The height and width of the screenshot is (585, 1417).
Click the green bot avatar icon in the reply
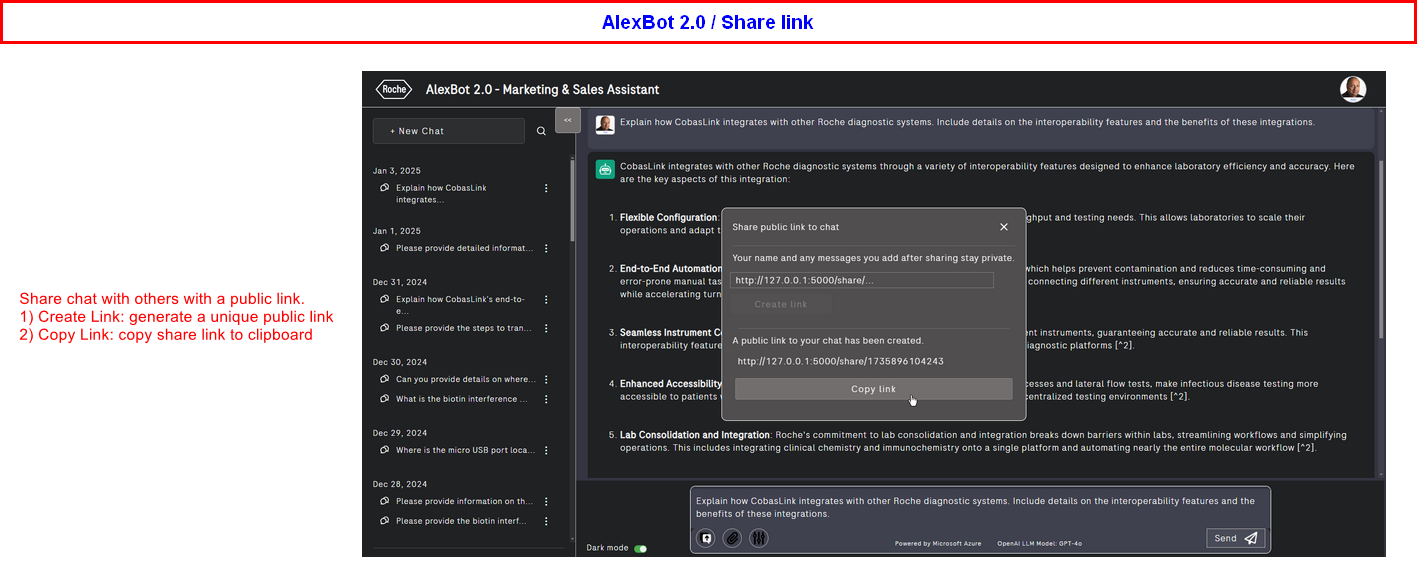[605, 169]
